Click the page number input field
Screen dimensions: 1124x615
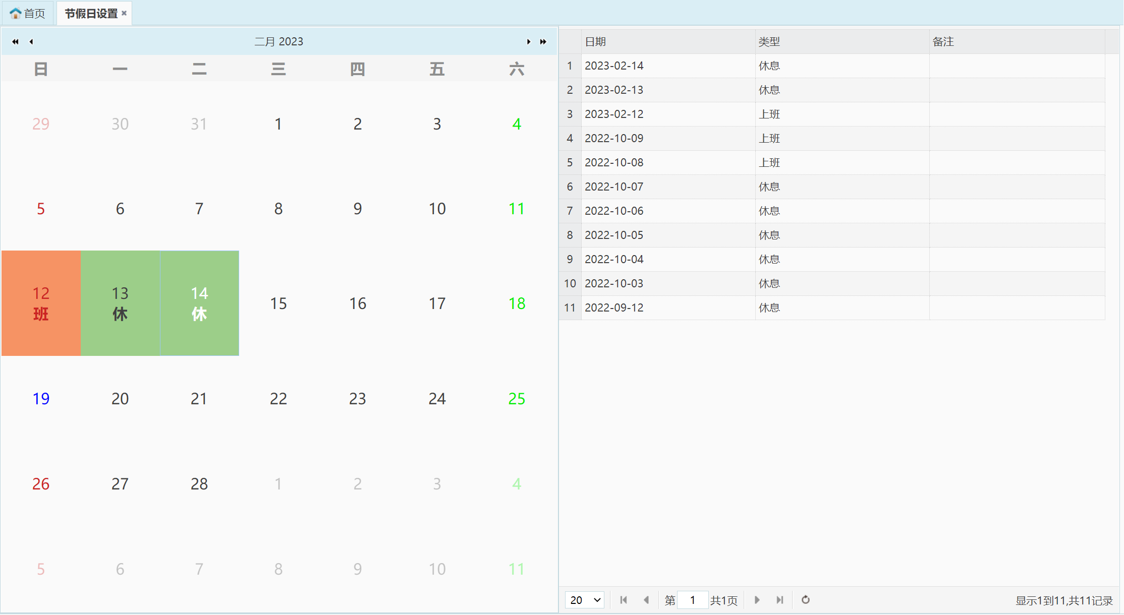[x=692, y=600]
